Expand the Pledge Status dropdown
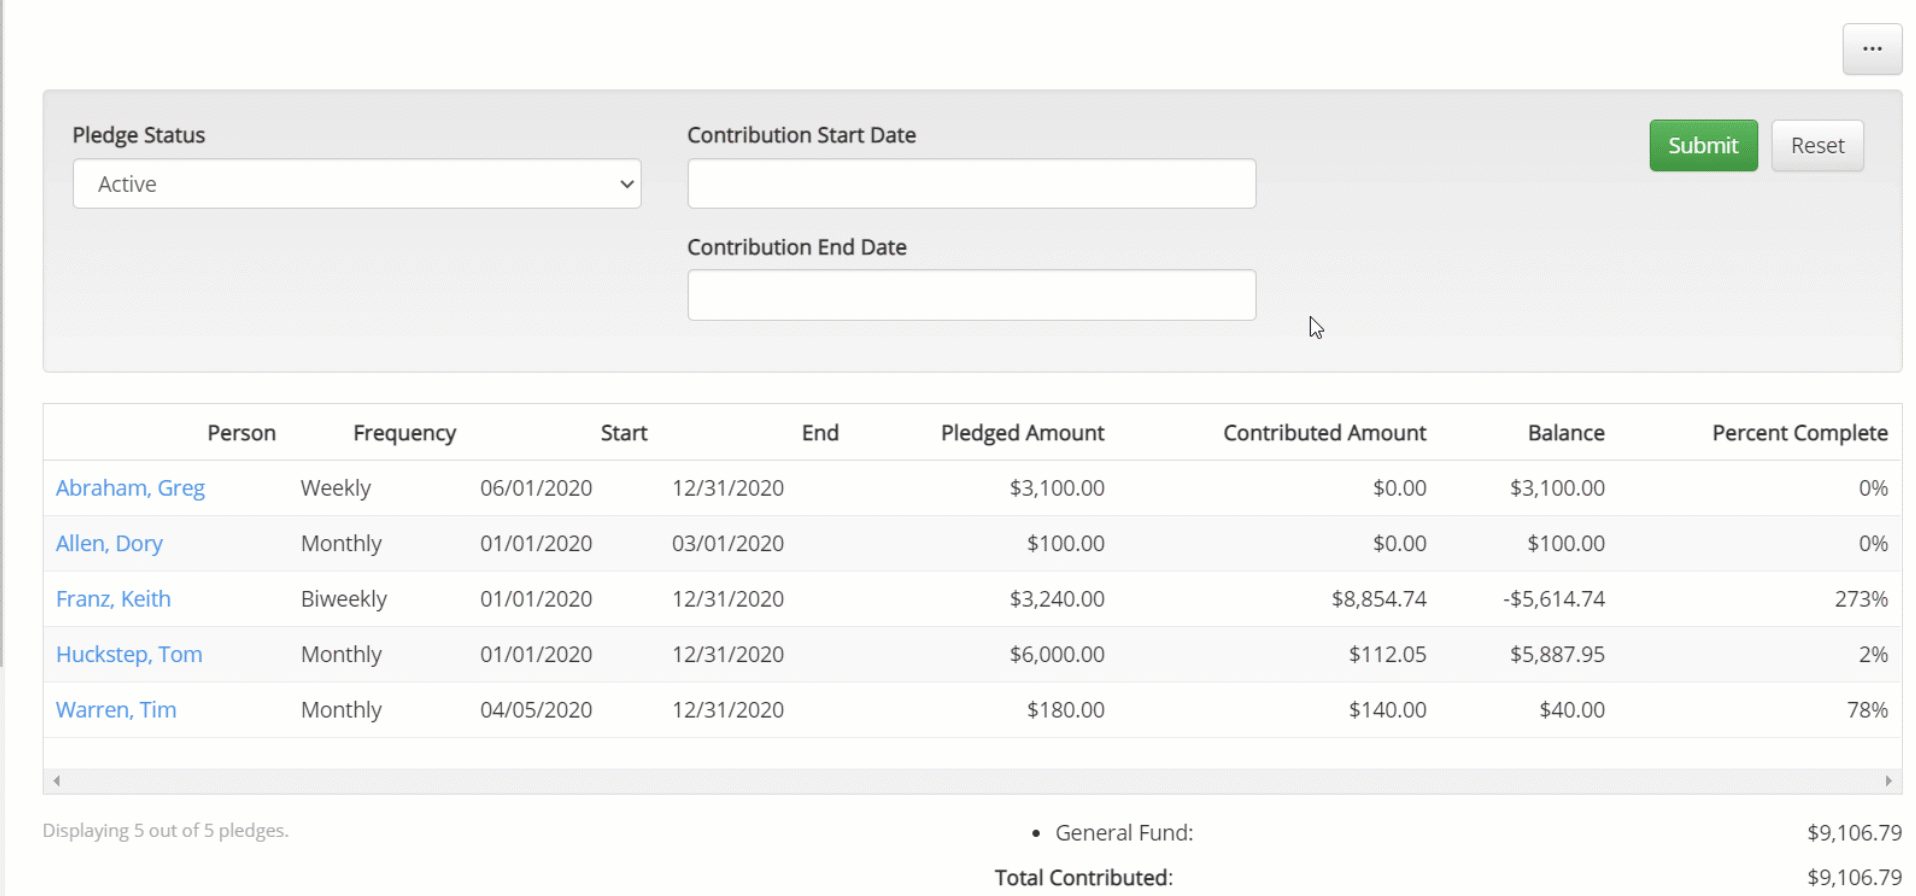This screenshot has width=1916, height=896. [357, 184]
